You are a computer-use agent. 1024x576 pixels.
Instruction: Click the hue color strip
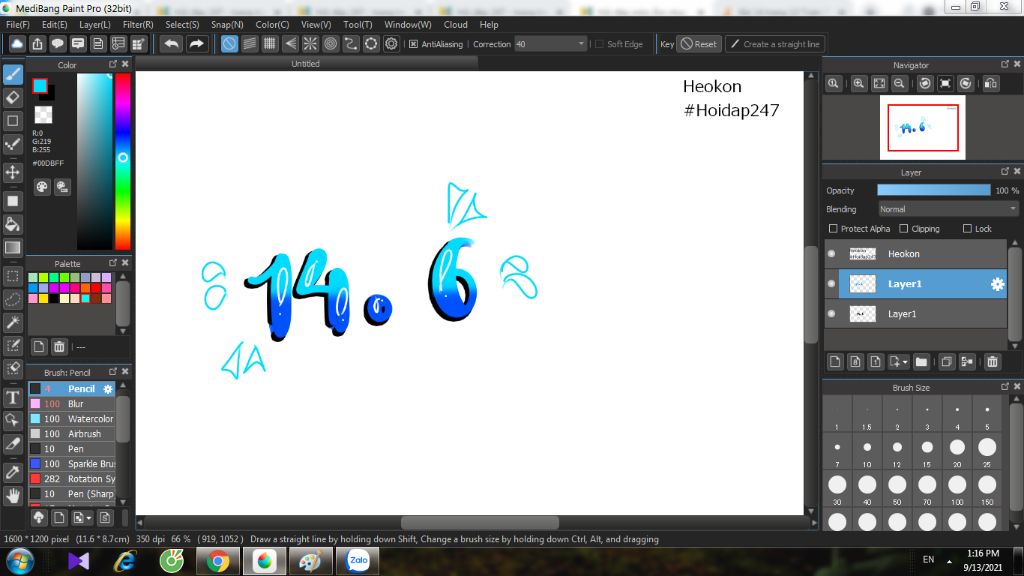(x=123, y=161)
